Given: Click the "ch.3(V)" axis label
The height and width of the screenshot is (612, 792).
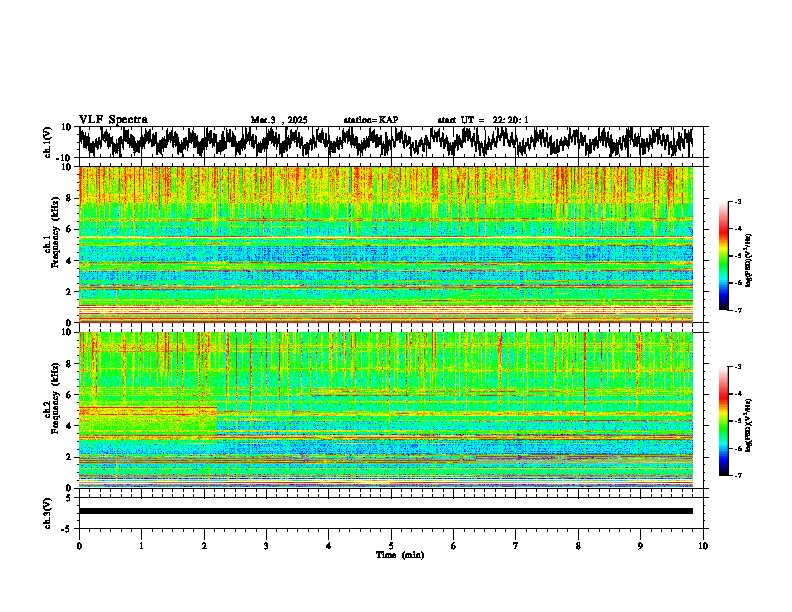Looking at the screenshot, I should (x=48, y=513).
